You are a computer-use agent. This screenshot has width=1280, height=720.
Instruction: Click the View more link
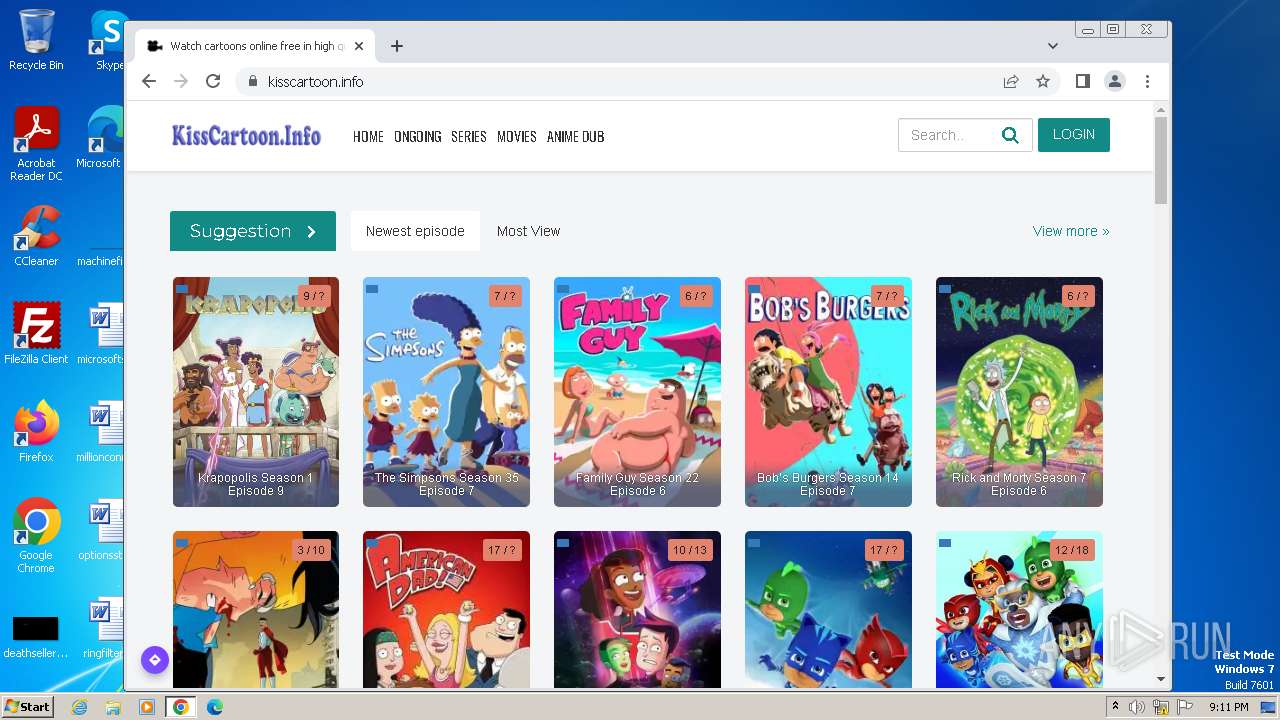[1071, 231]
